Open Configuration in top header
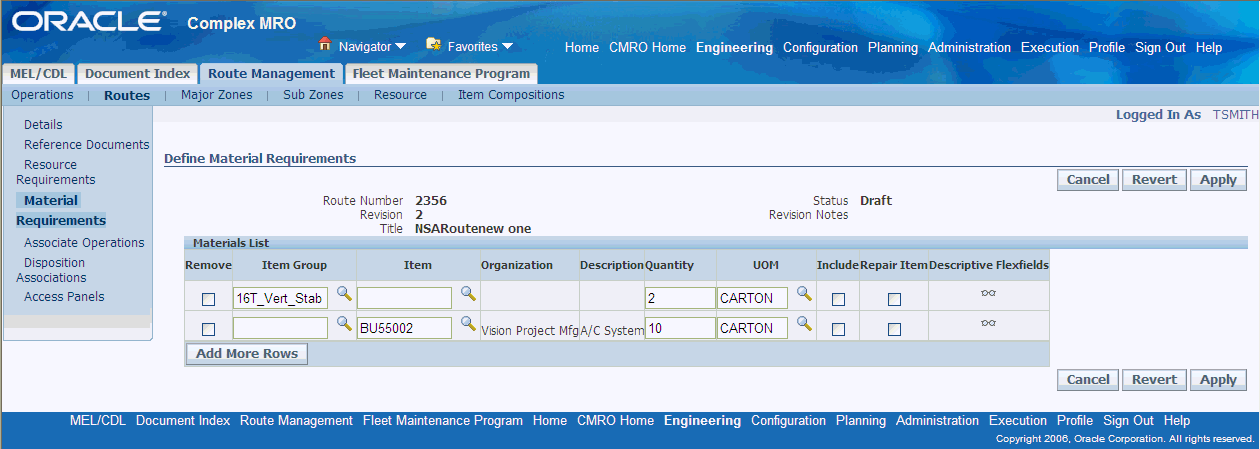This screenshot has width=1260, height=449. click(x=820, y=47)
